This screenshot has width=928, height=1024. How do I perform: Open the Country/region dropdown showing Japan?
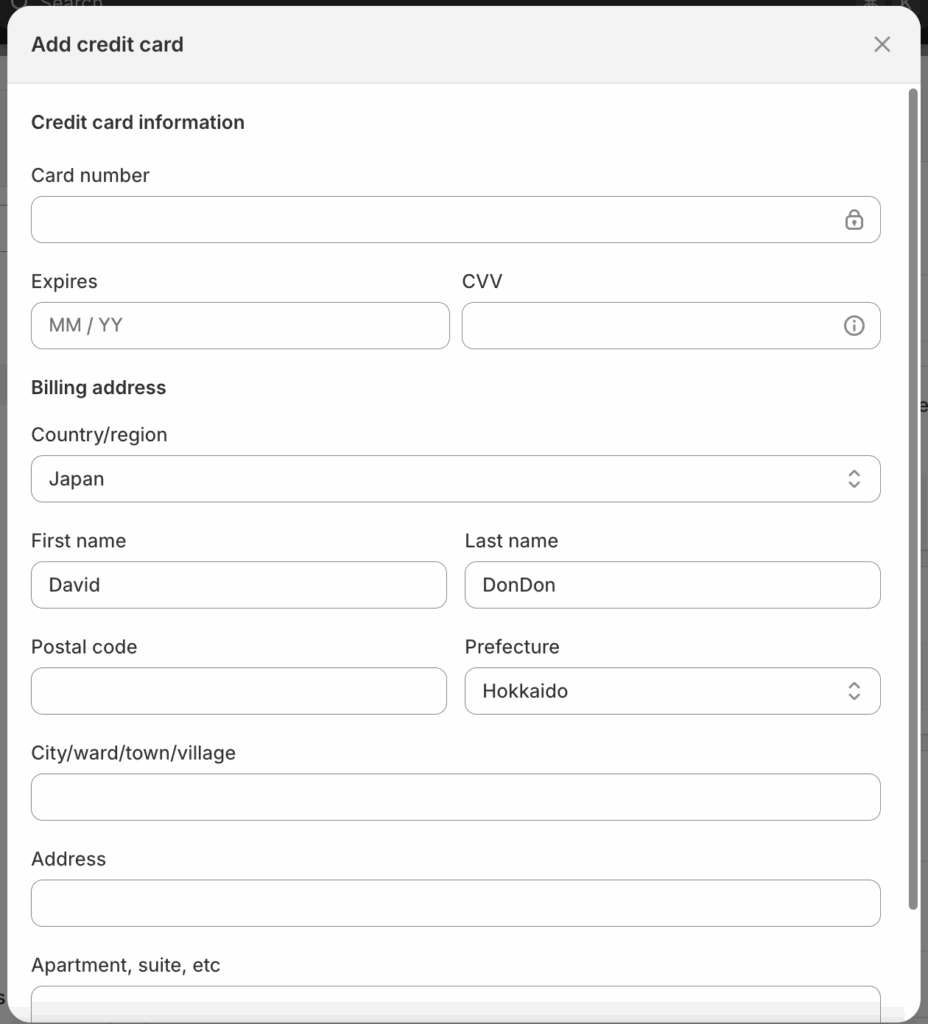pos(455,479)
